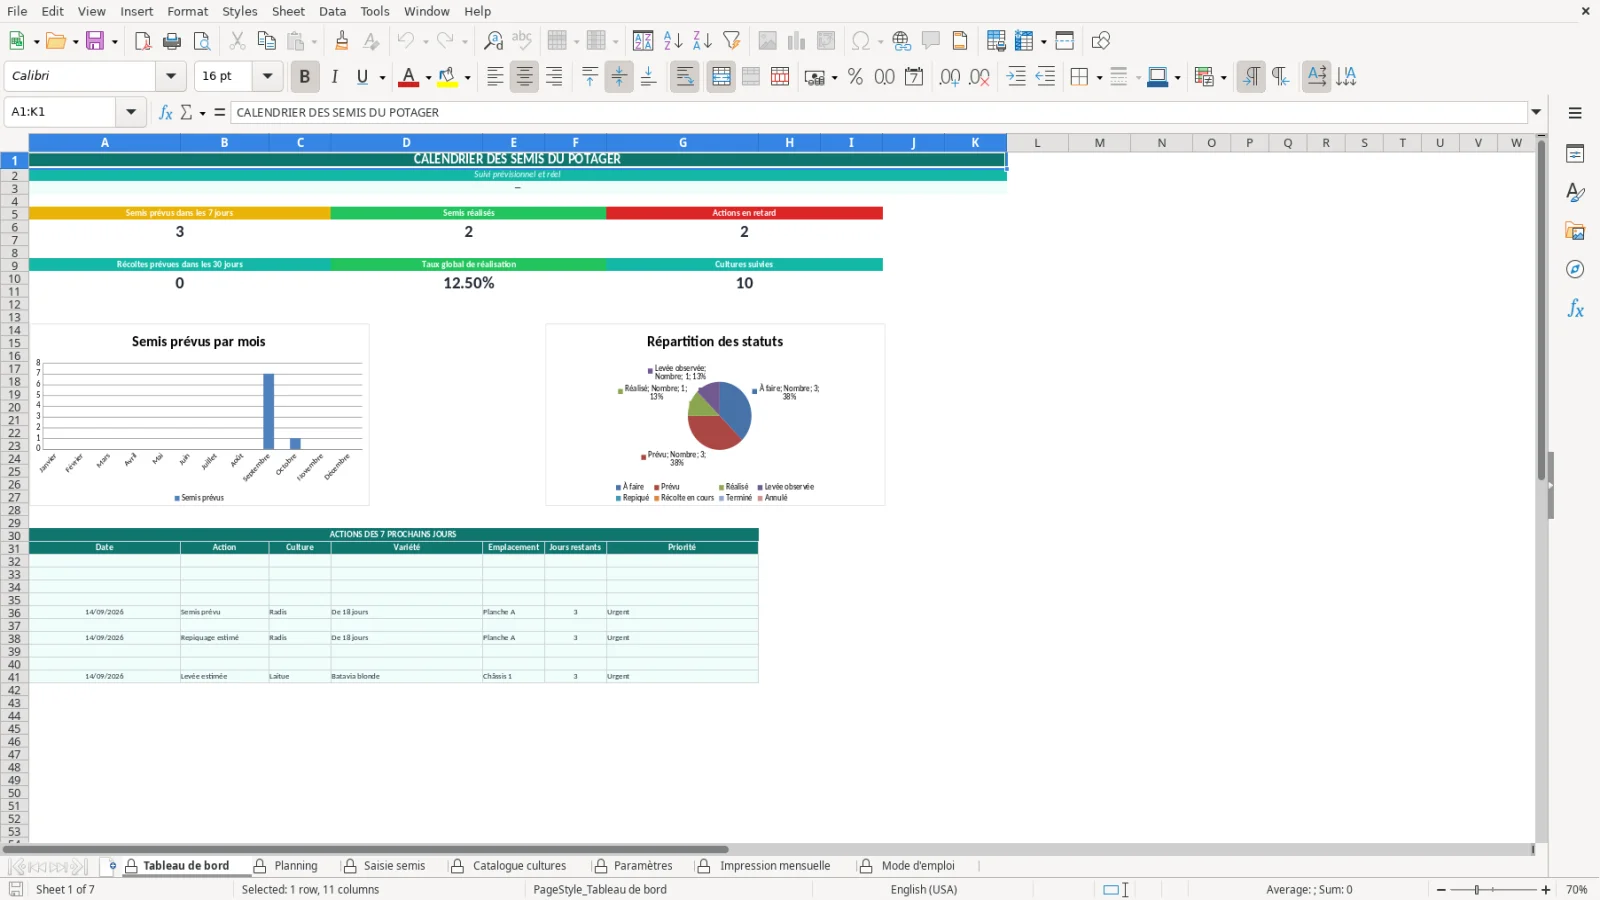Click the Copy icon
Screen dimensions: 1600x900
coord(266,41)
